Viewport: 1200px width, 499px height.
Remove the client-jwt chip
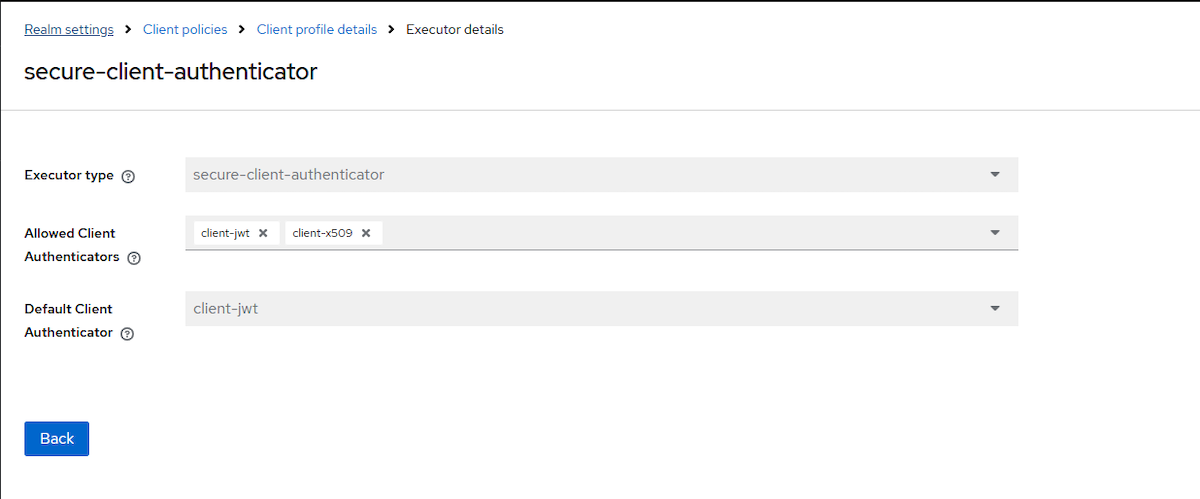click(263, 233)
